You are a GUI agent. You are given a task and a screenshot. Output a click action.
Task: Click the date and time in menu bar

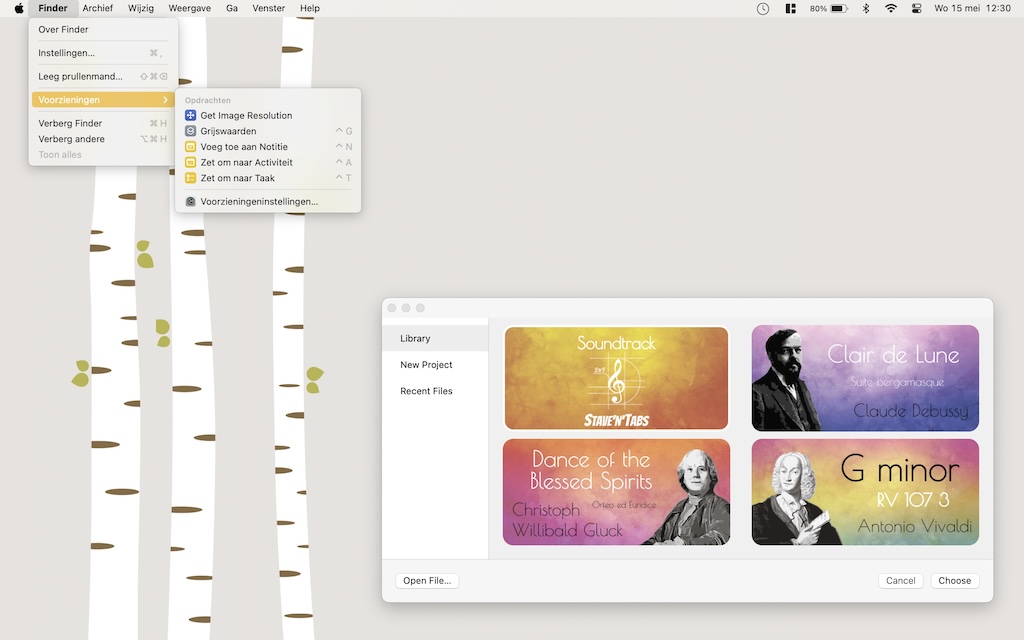coord(972,8)
